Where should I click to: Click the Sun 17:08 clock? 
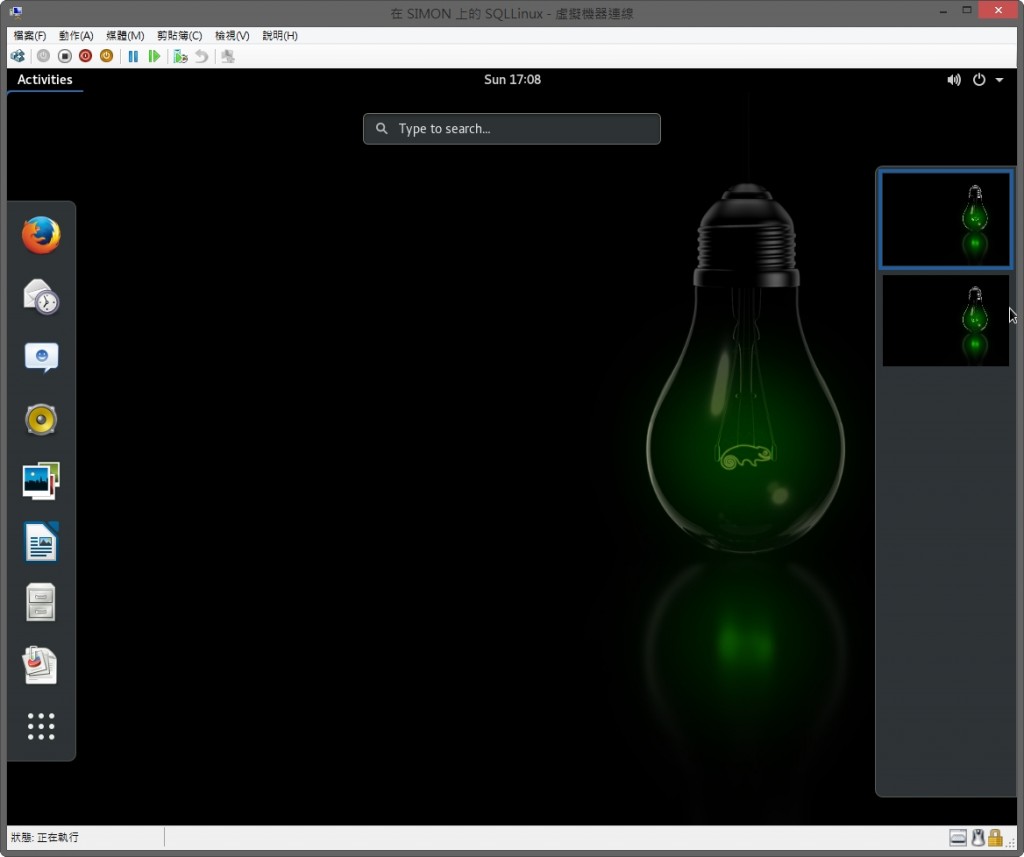pos(512,80)
